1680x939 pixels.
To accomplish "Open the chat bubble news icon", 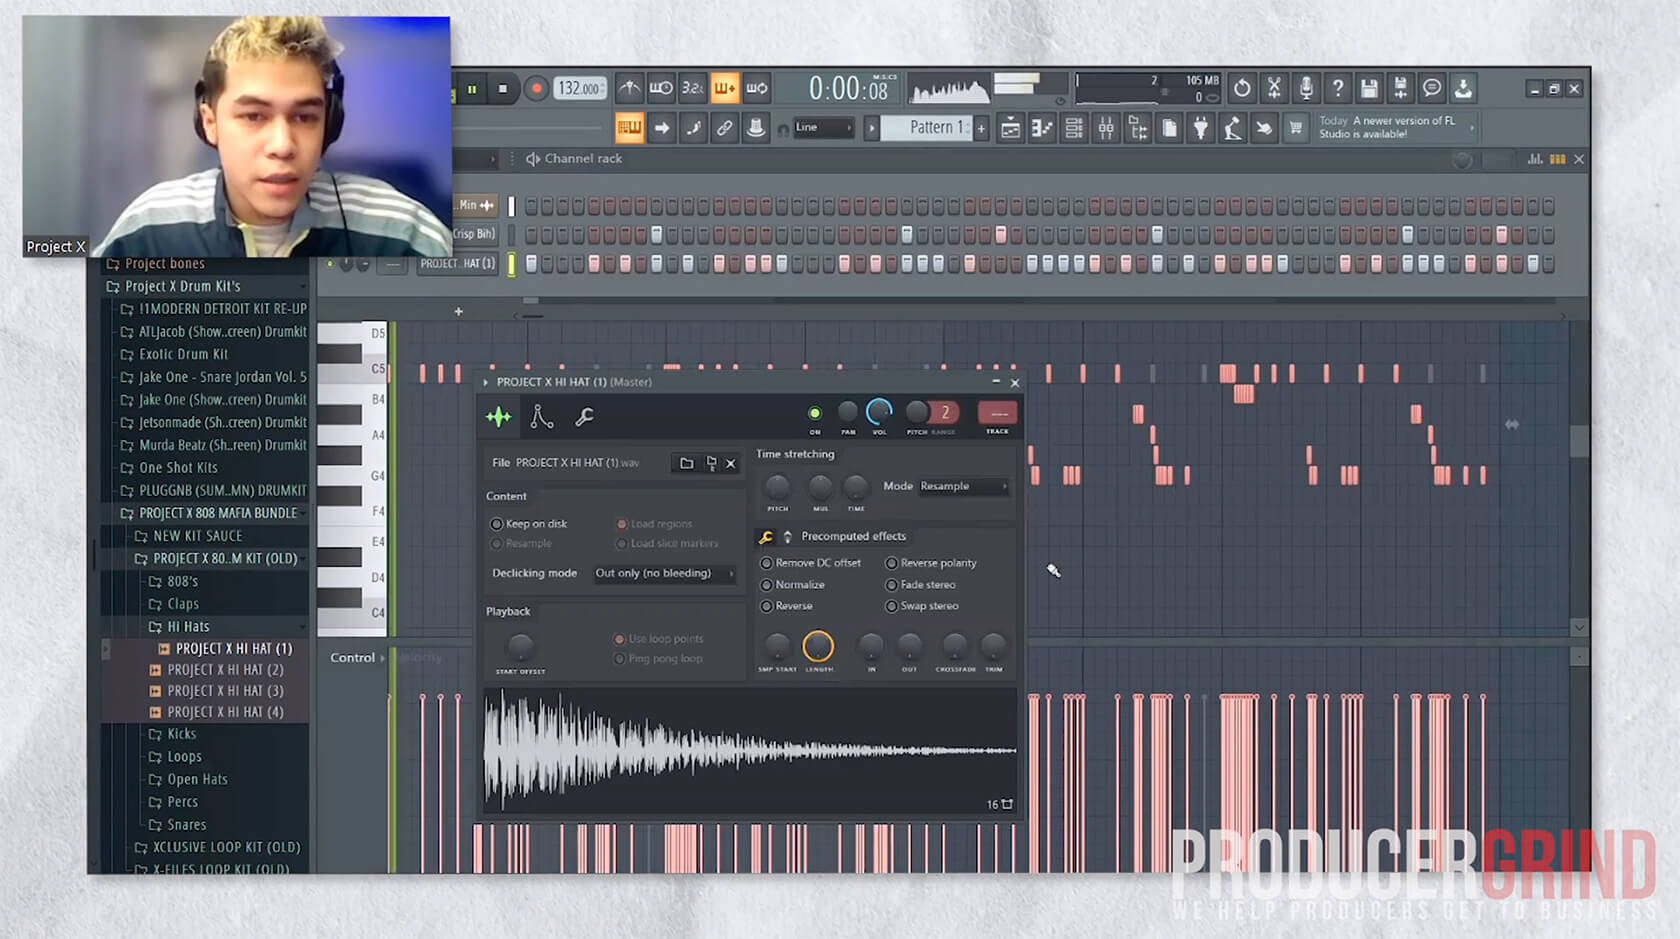I will click(1432, 89).
